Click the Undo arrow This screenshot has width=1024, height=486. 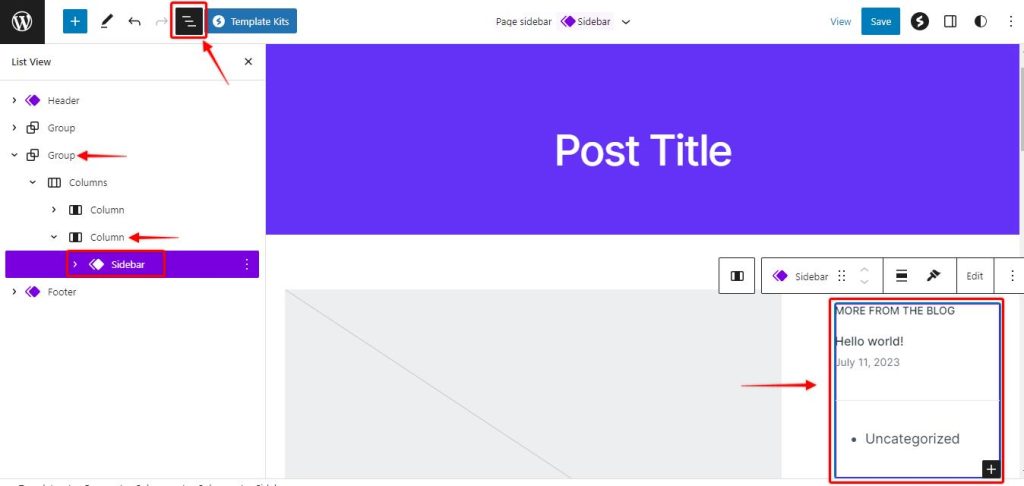(x=134, y=21)
